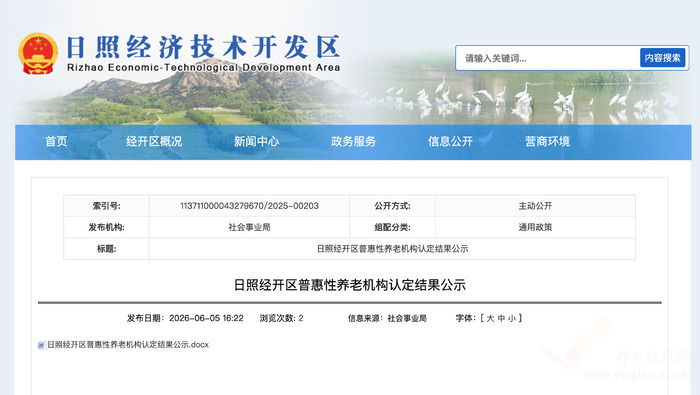This screenshot has width=700, height=395.
Task: Click the 通用政策 category cell
Action: pyautogui.click(x=535, y=227)
